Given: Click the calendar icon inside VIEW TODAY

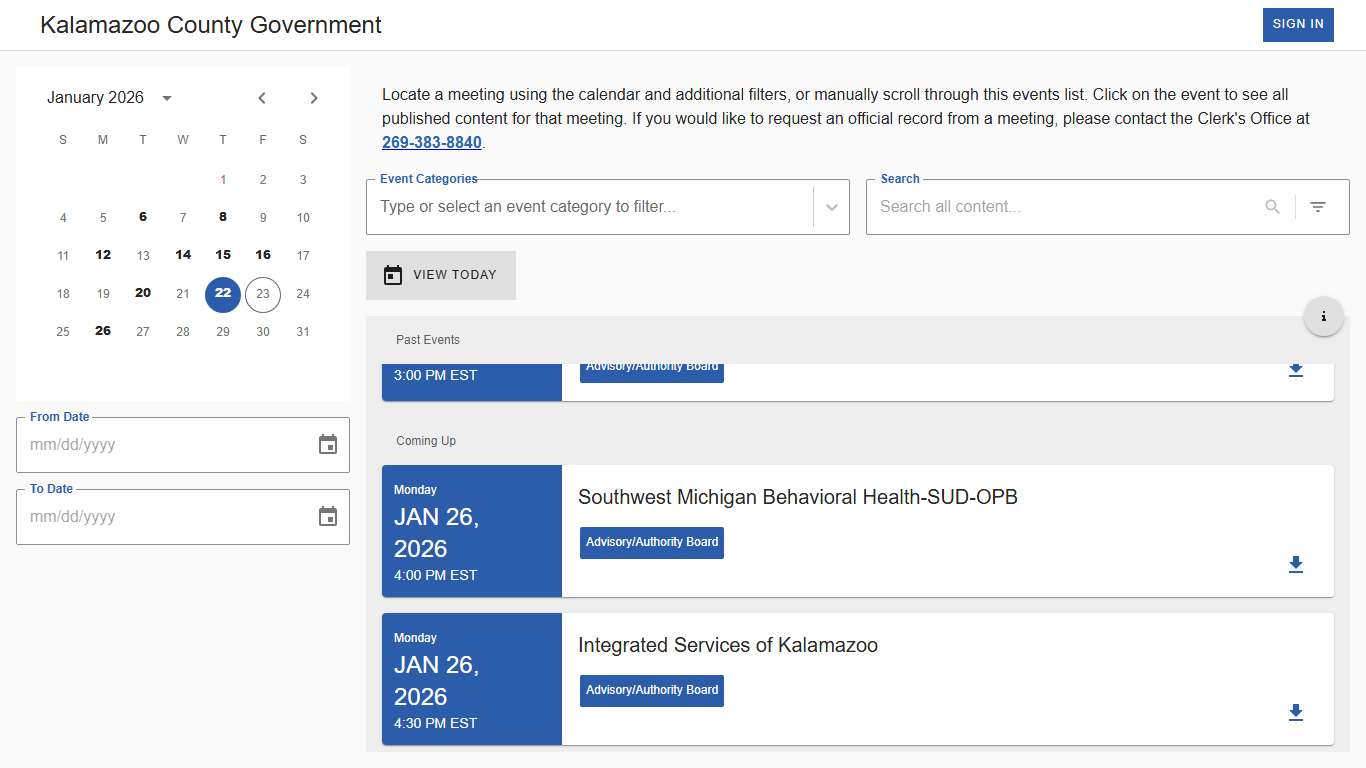Looking at the screenshot, I should pos(392,274).
